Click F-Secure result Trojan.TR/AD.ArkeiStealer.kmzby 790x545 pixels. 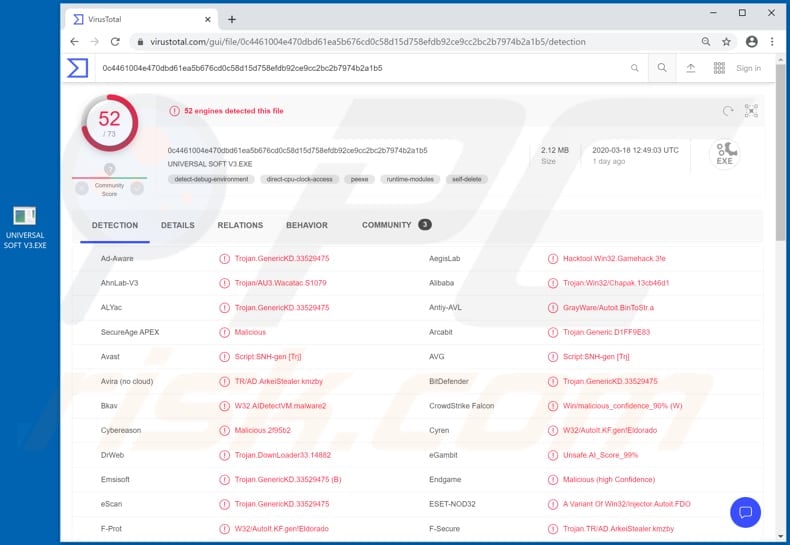[x=618, y=529]
